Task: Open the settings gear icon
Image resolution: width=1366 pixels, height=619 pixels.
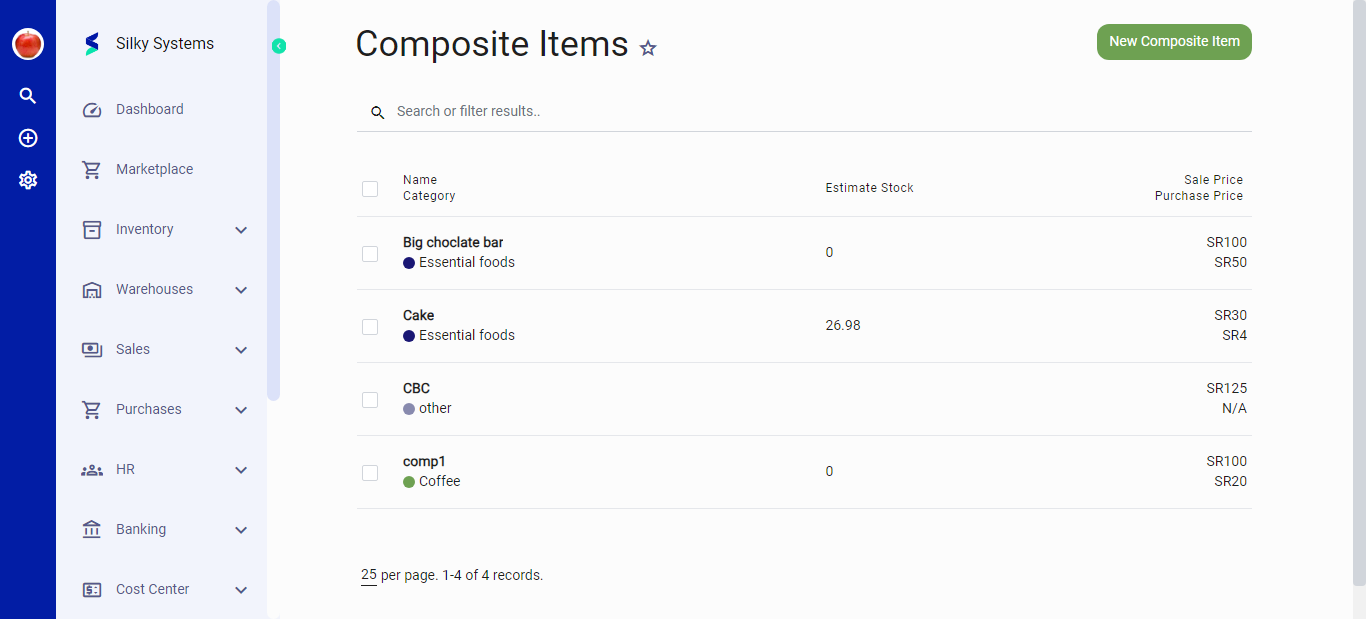Action: tap(27, 180)
